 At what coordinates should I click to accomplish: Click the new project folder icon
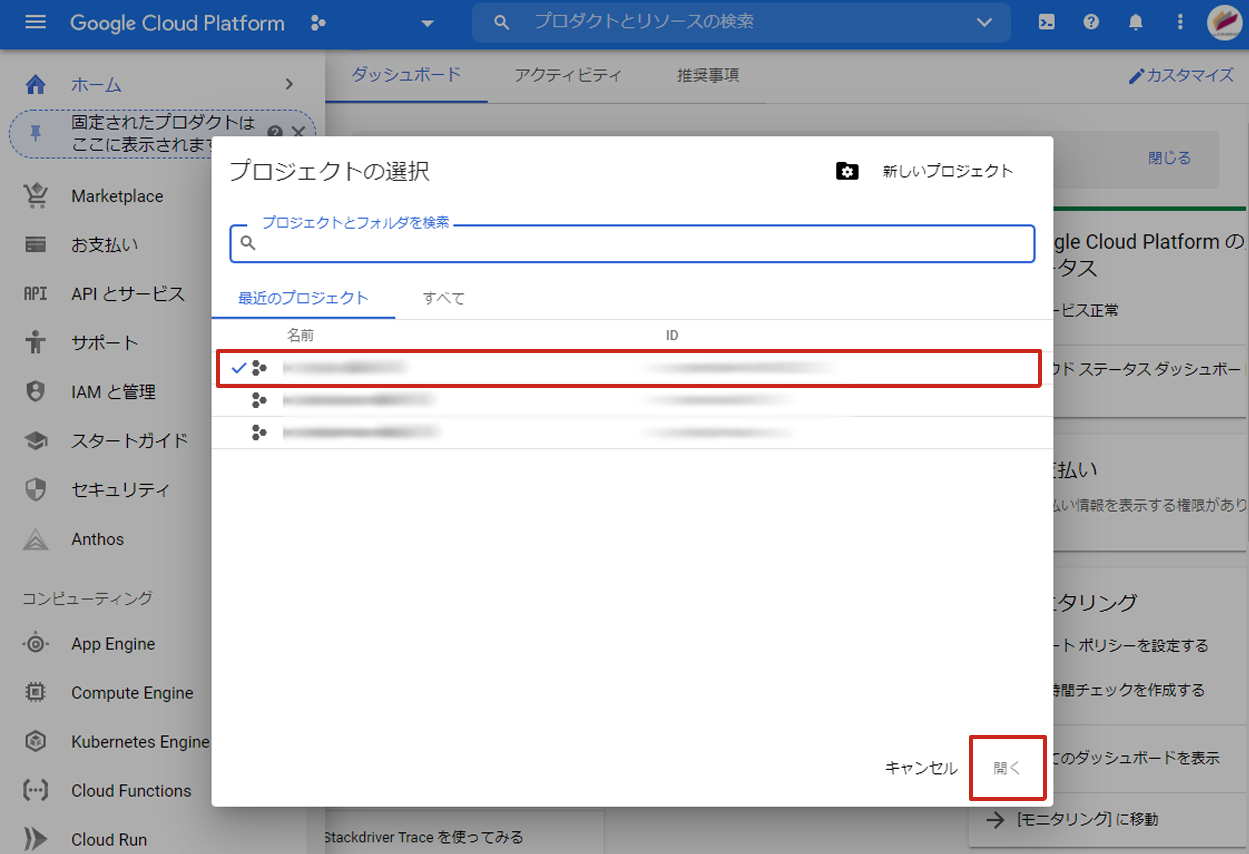tap(847, 171)
